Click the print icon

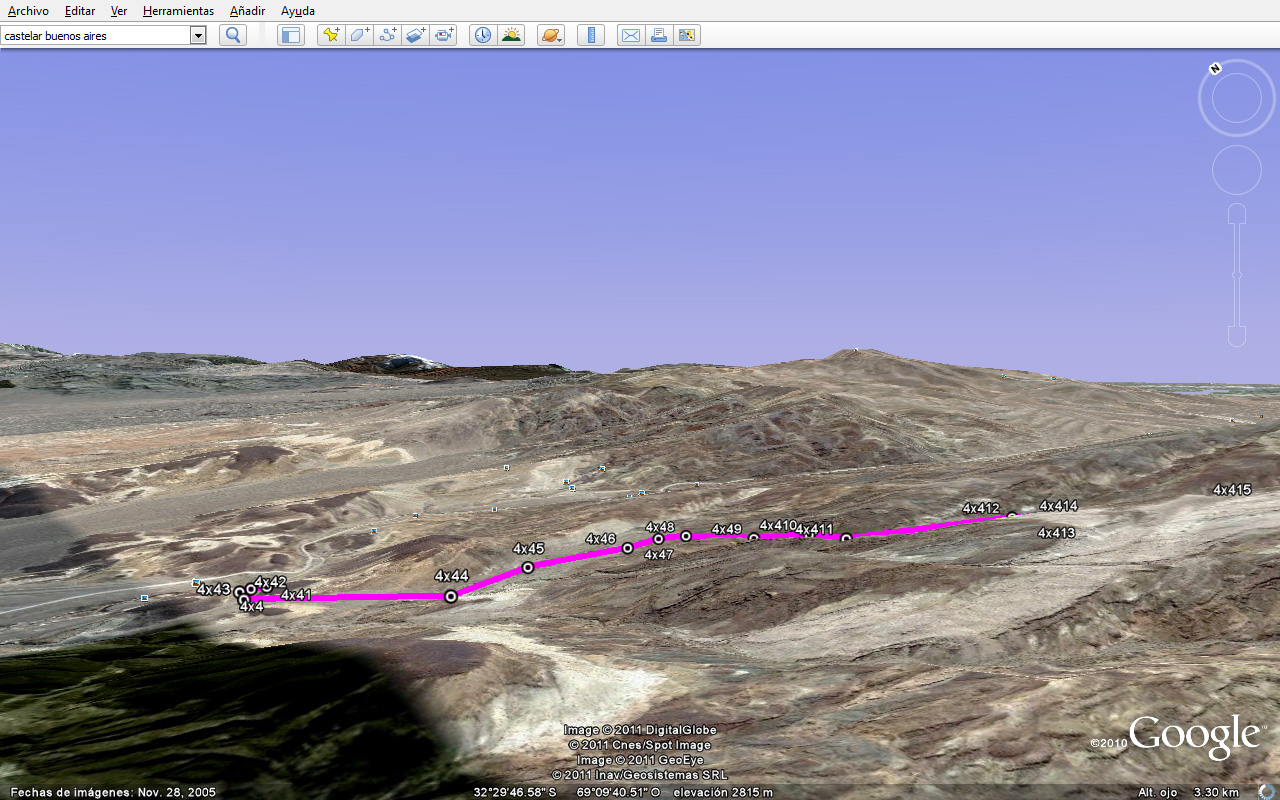pos(658,35)
